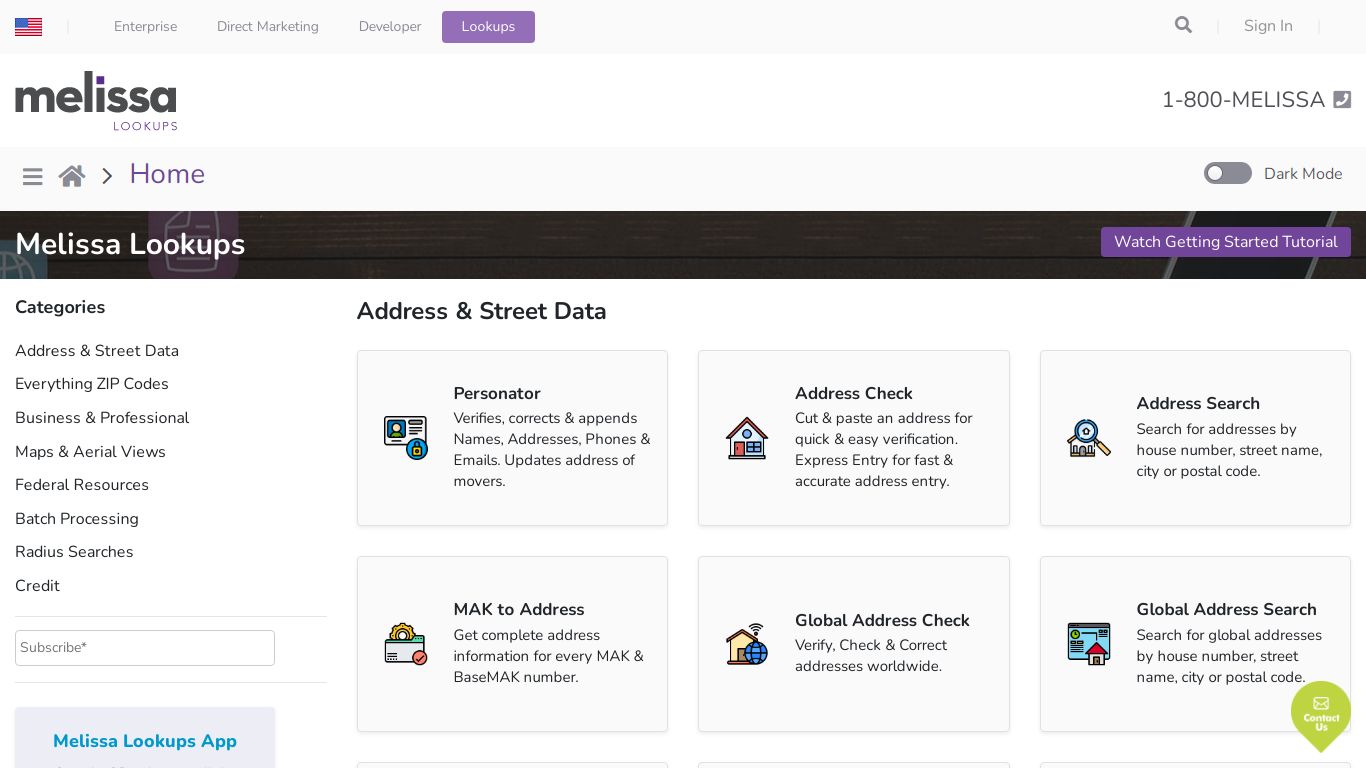The image size is (1366, 768).
Task: Click the home breadcrumb icon
Action: 72,176
